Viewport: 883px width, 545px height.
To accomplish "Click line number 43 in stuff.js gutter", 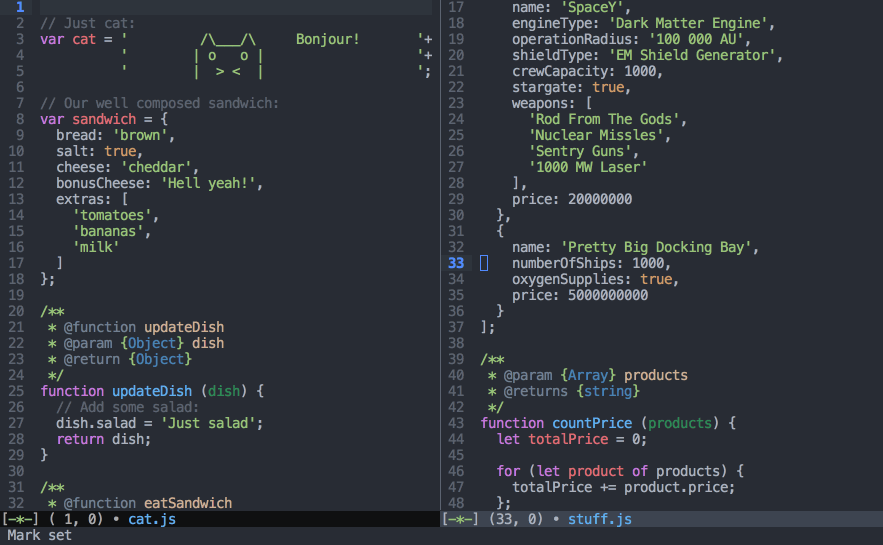I will 456,423.
